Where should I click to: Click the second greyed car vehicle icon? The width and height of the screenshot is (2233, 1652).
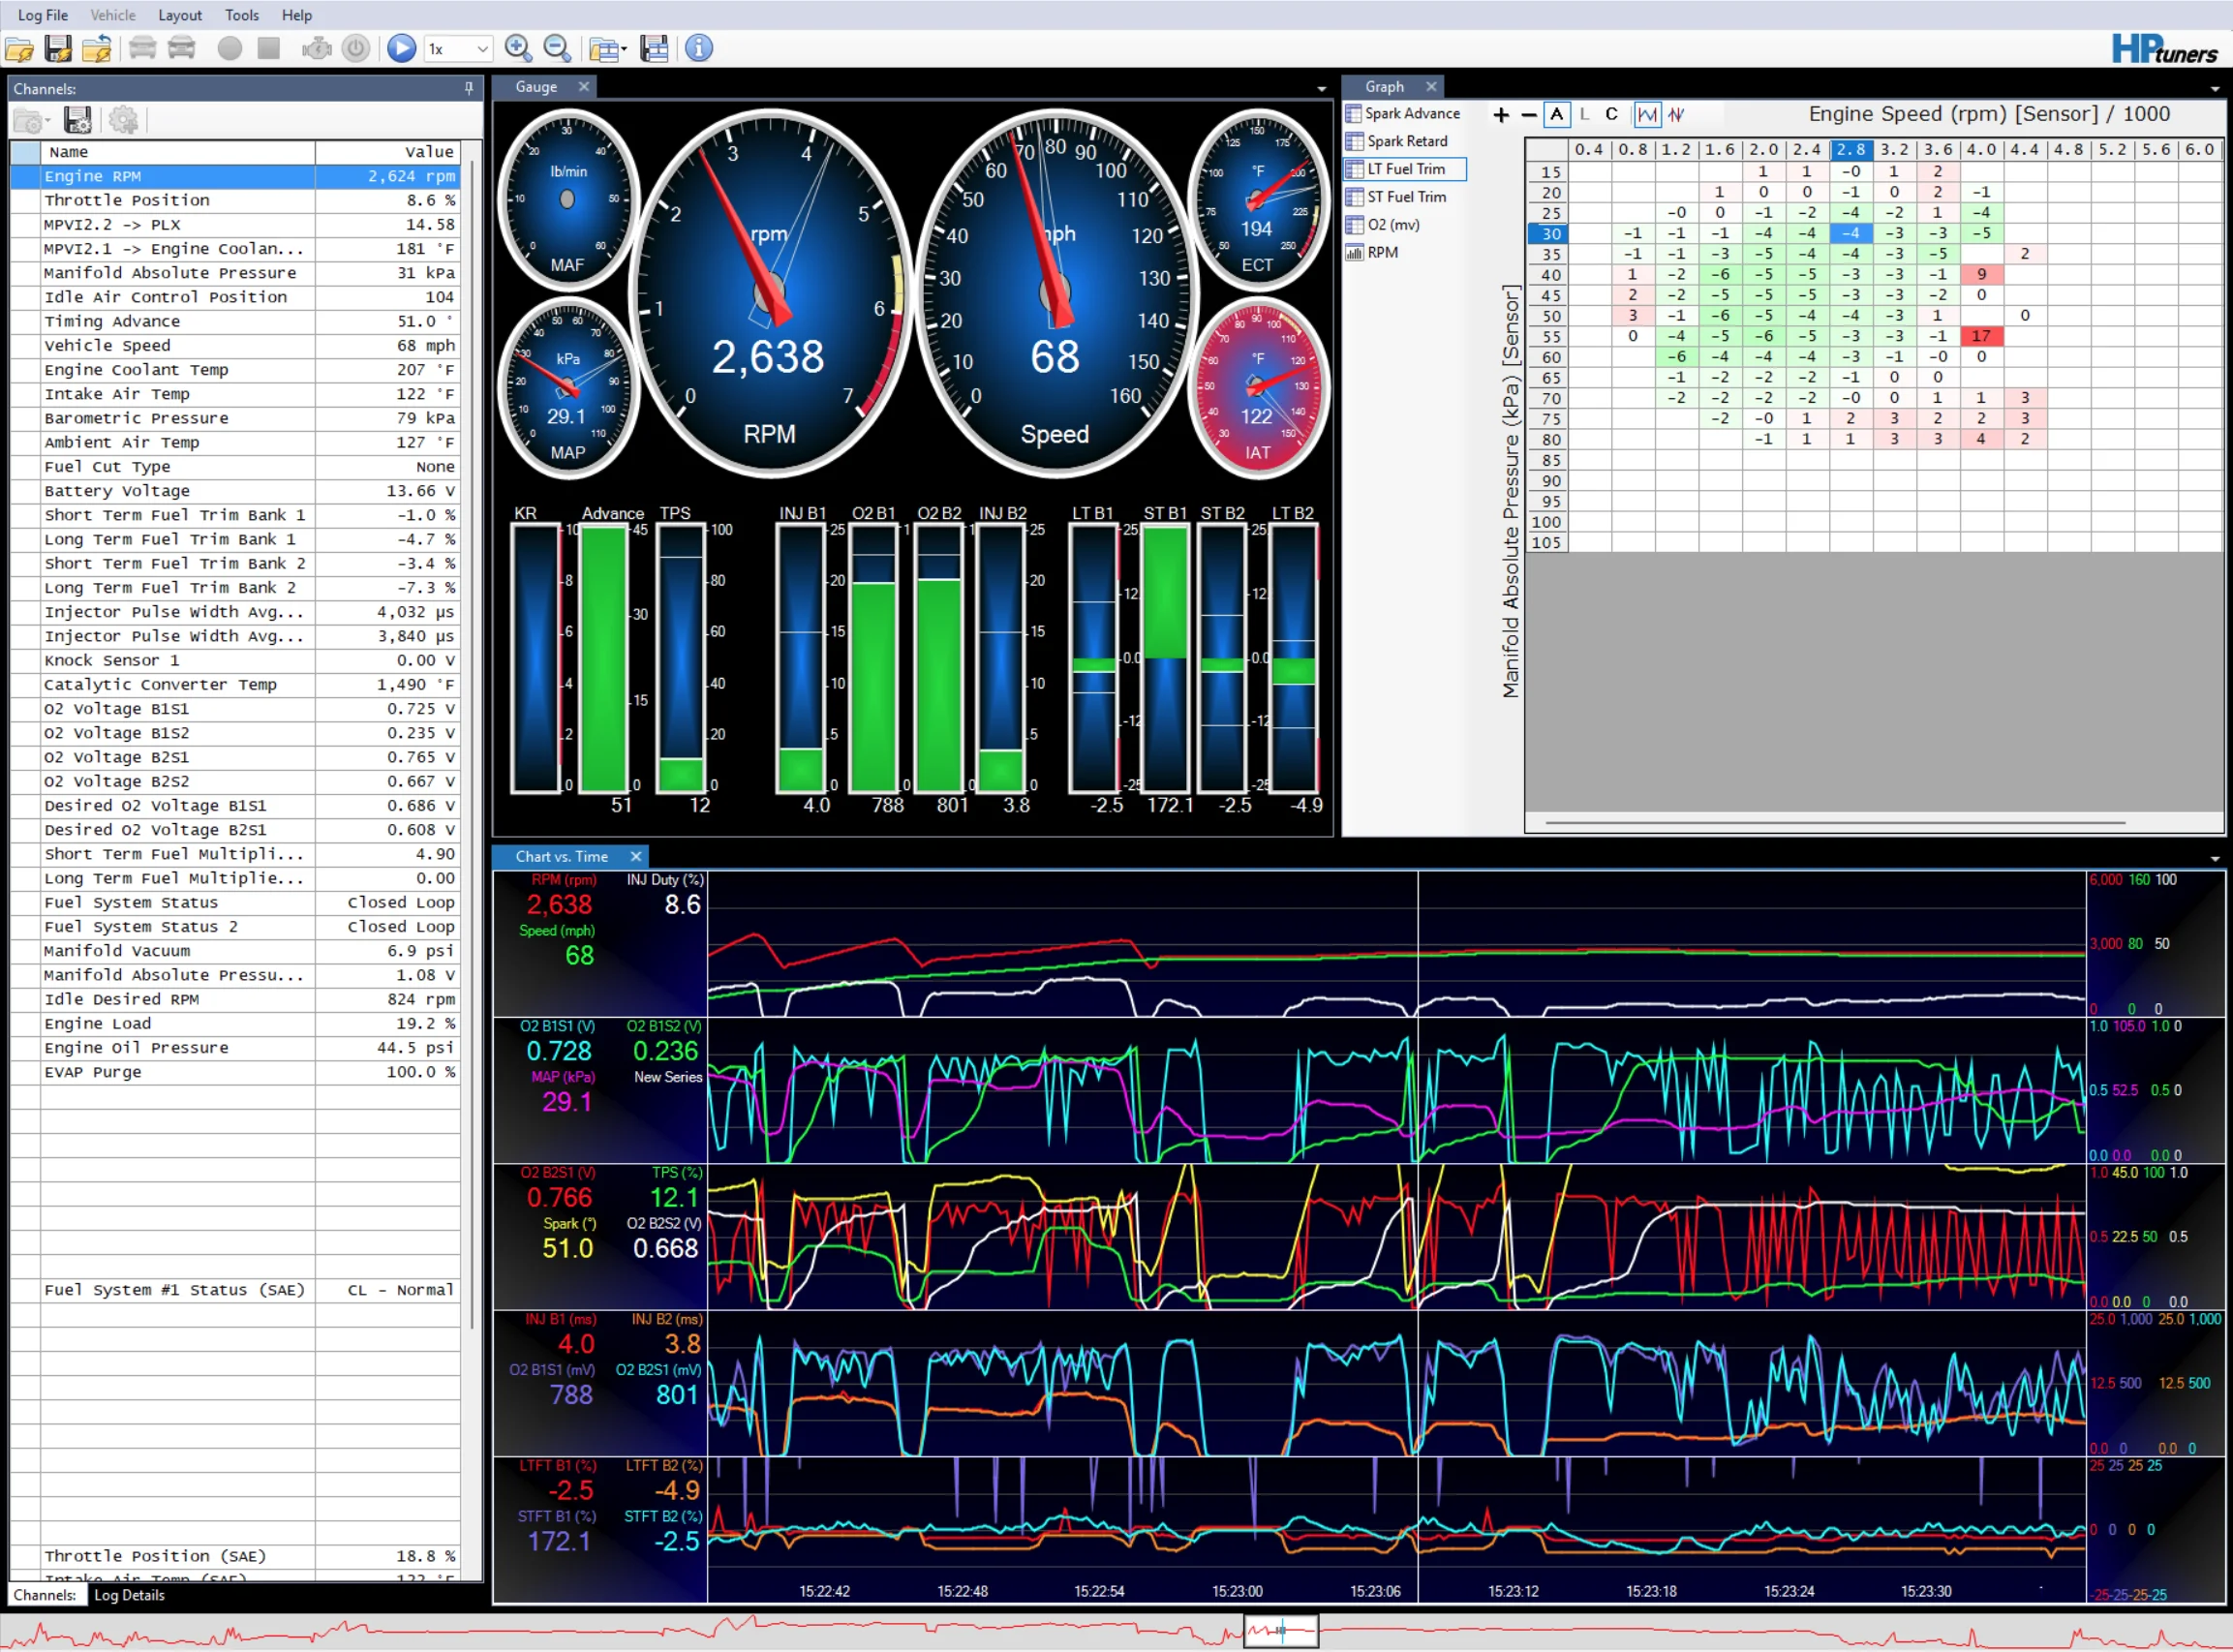tap(182, 48)
